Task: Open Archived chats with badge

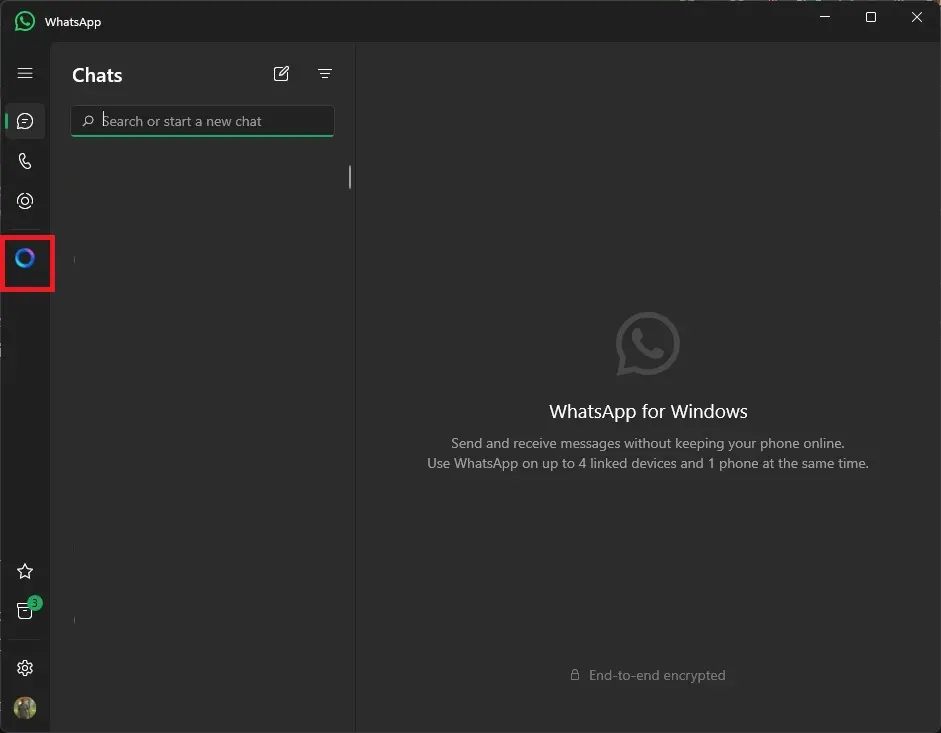Action: click(28, 608)
